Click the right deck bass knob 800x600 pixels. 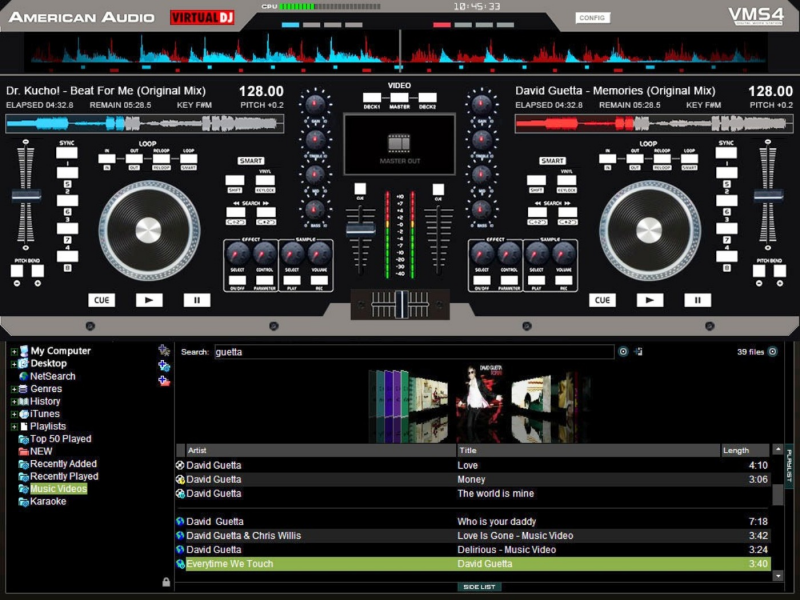(x=481, y=209)
